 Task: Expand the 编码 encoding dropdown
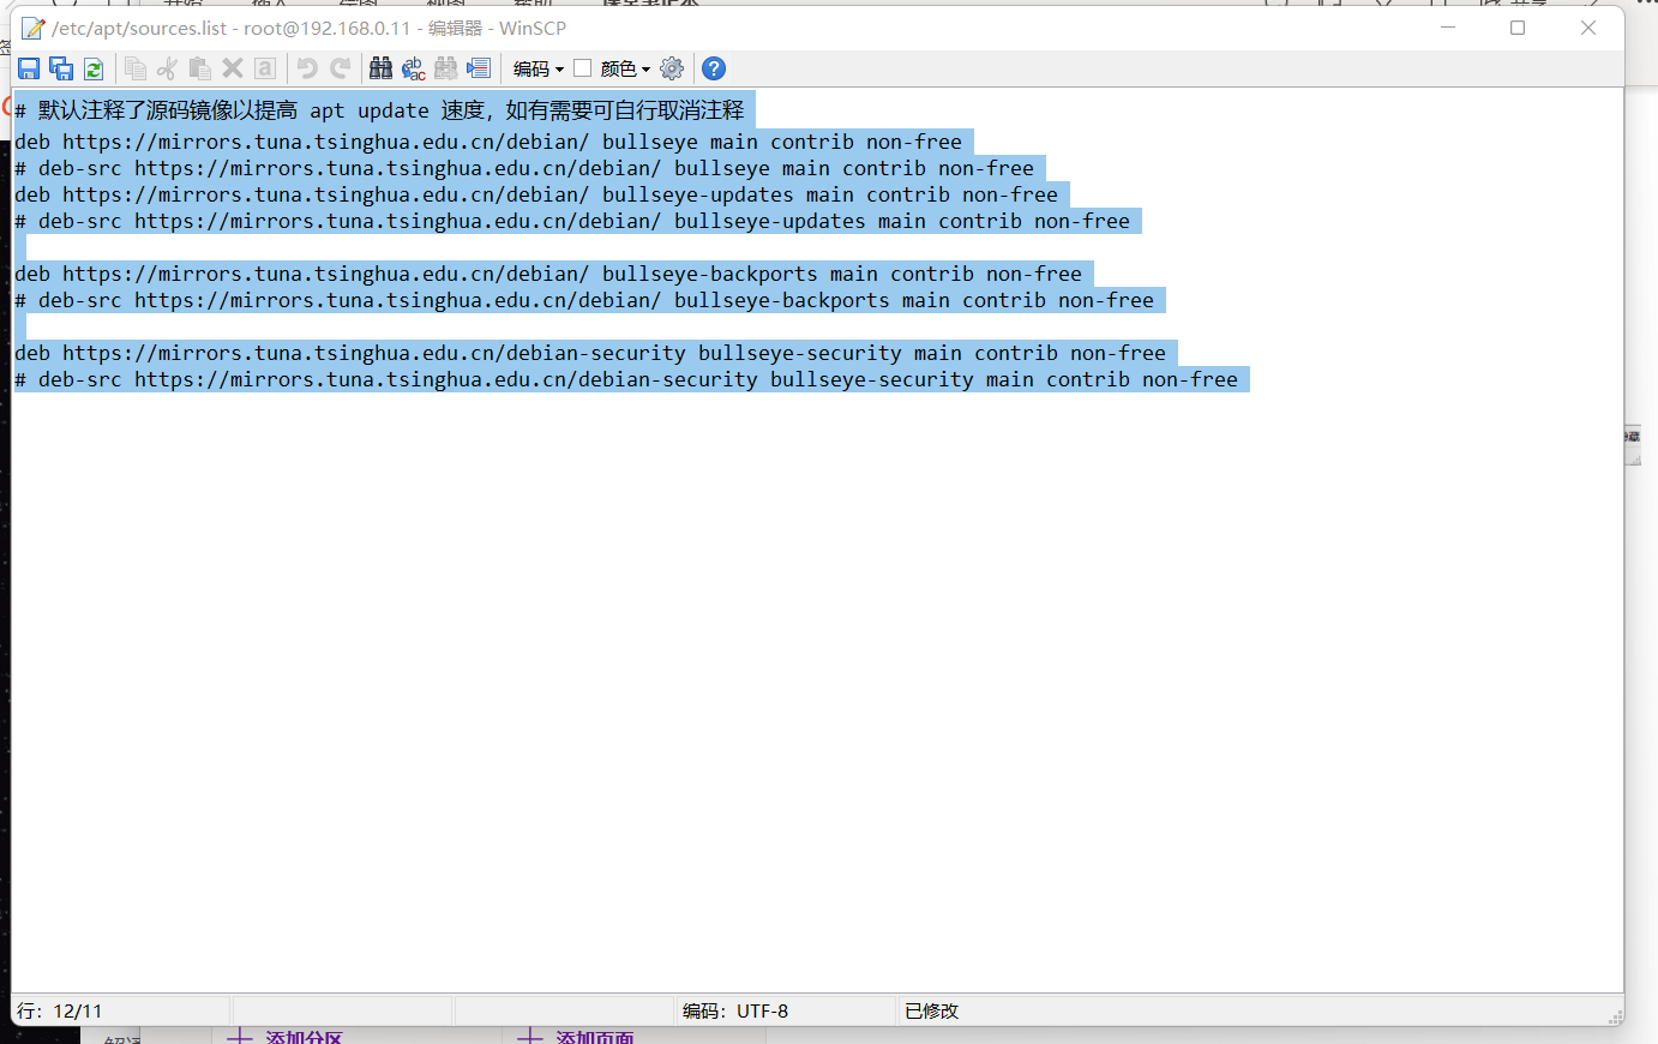pyautogui.click(x=538, y=69)
